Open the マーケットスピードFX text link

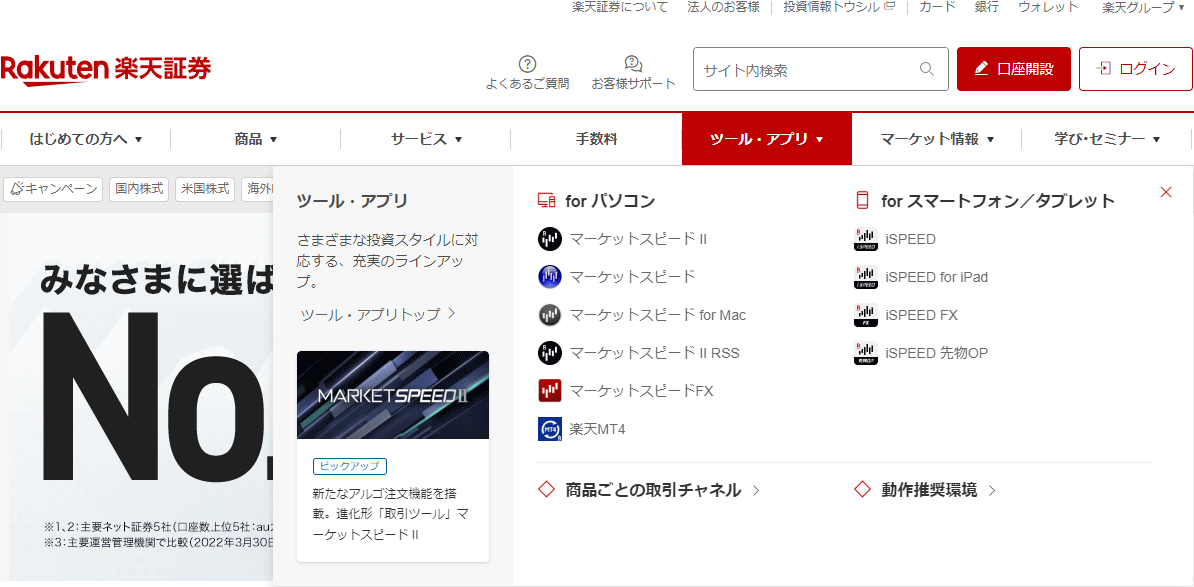click(x=641, y=391)
